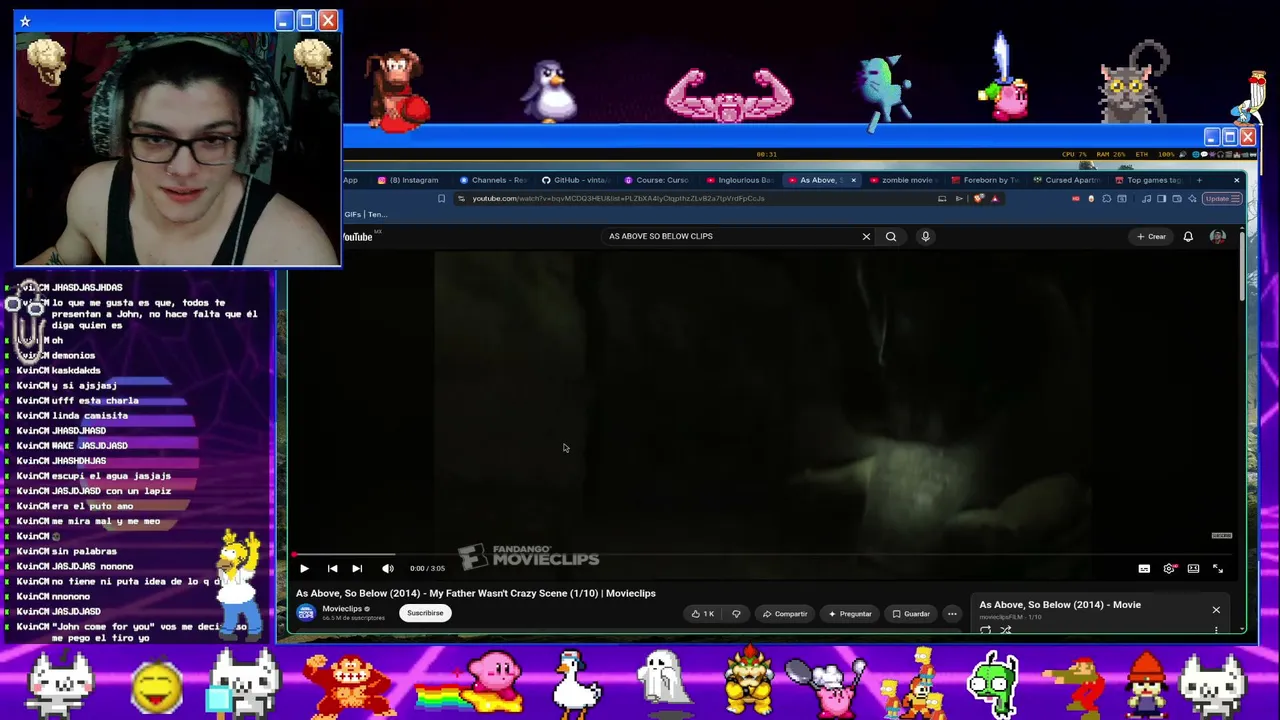Image resolution: width=1280 pixels, height=720 pixels.
Task: Open the GIFs | Tenor bookmark
Action: point(365,214)
